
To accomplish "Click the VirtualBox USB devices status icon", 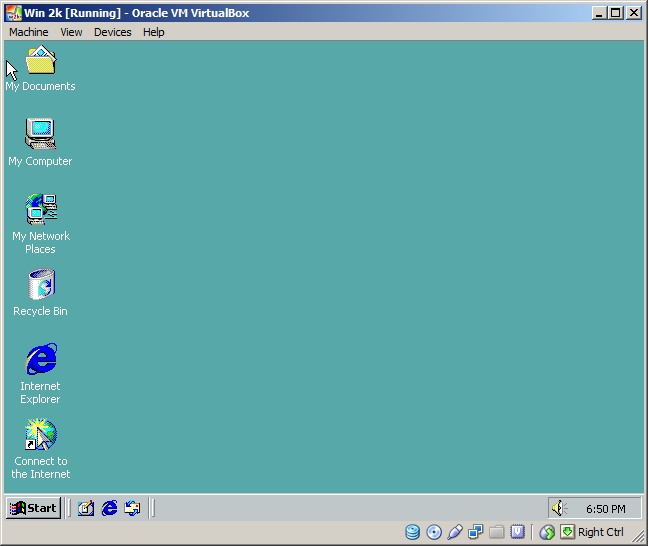I will (x=455, y=532).
